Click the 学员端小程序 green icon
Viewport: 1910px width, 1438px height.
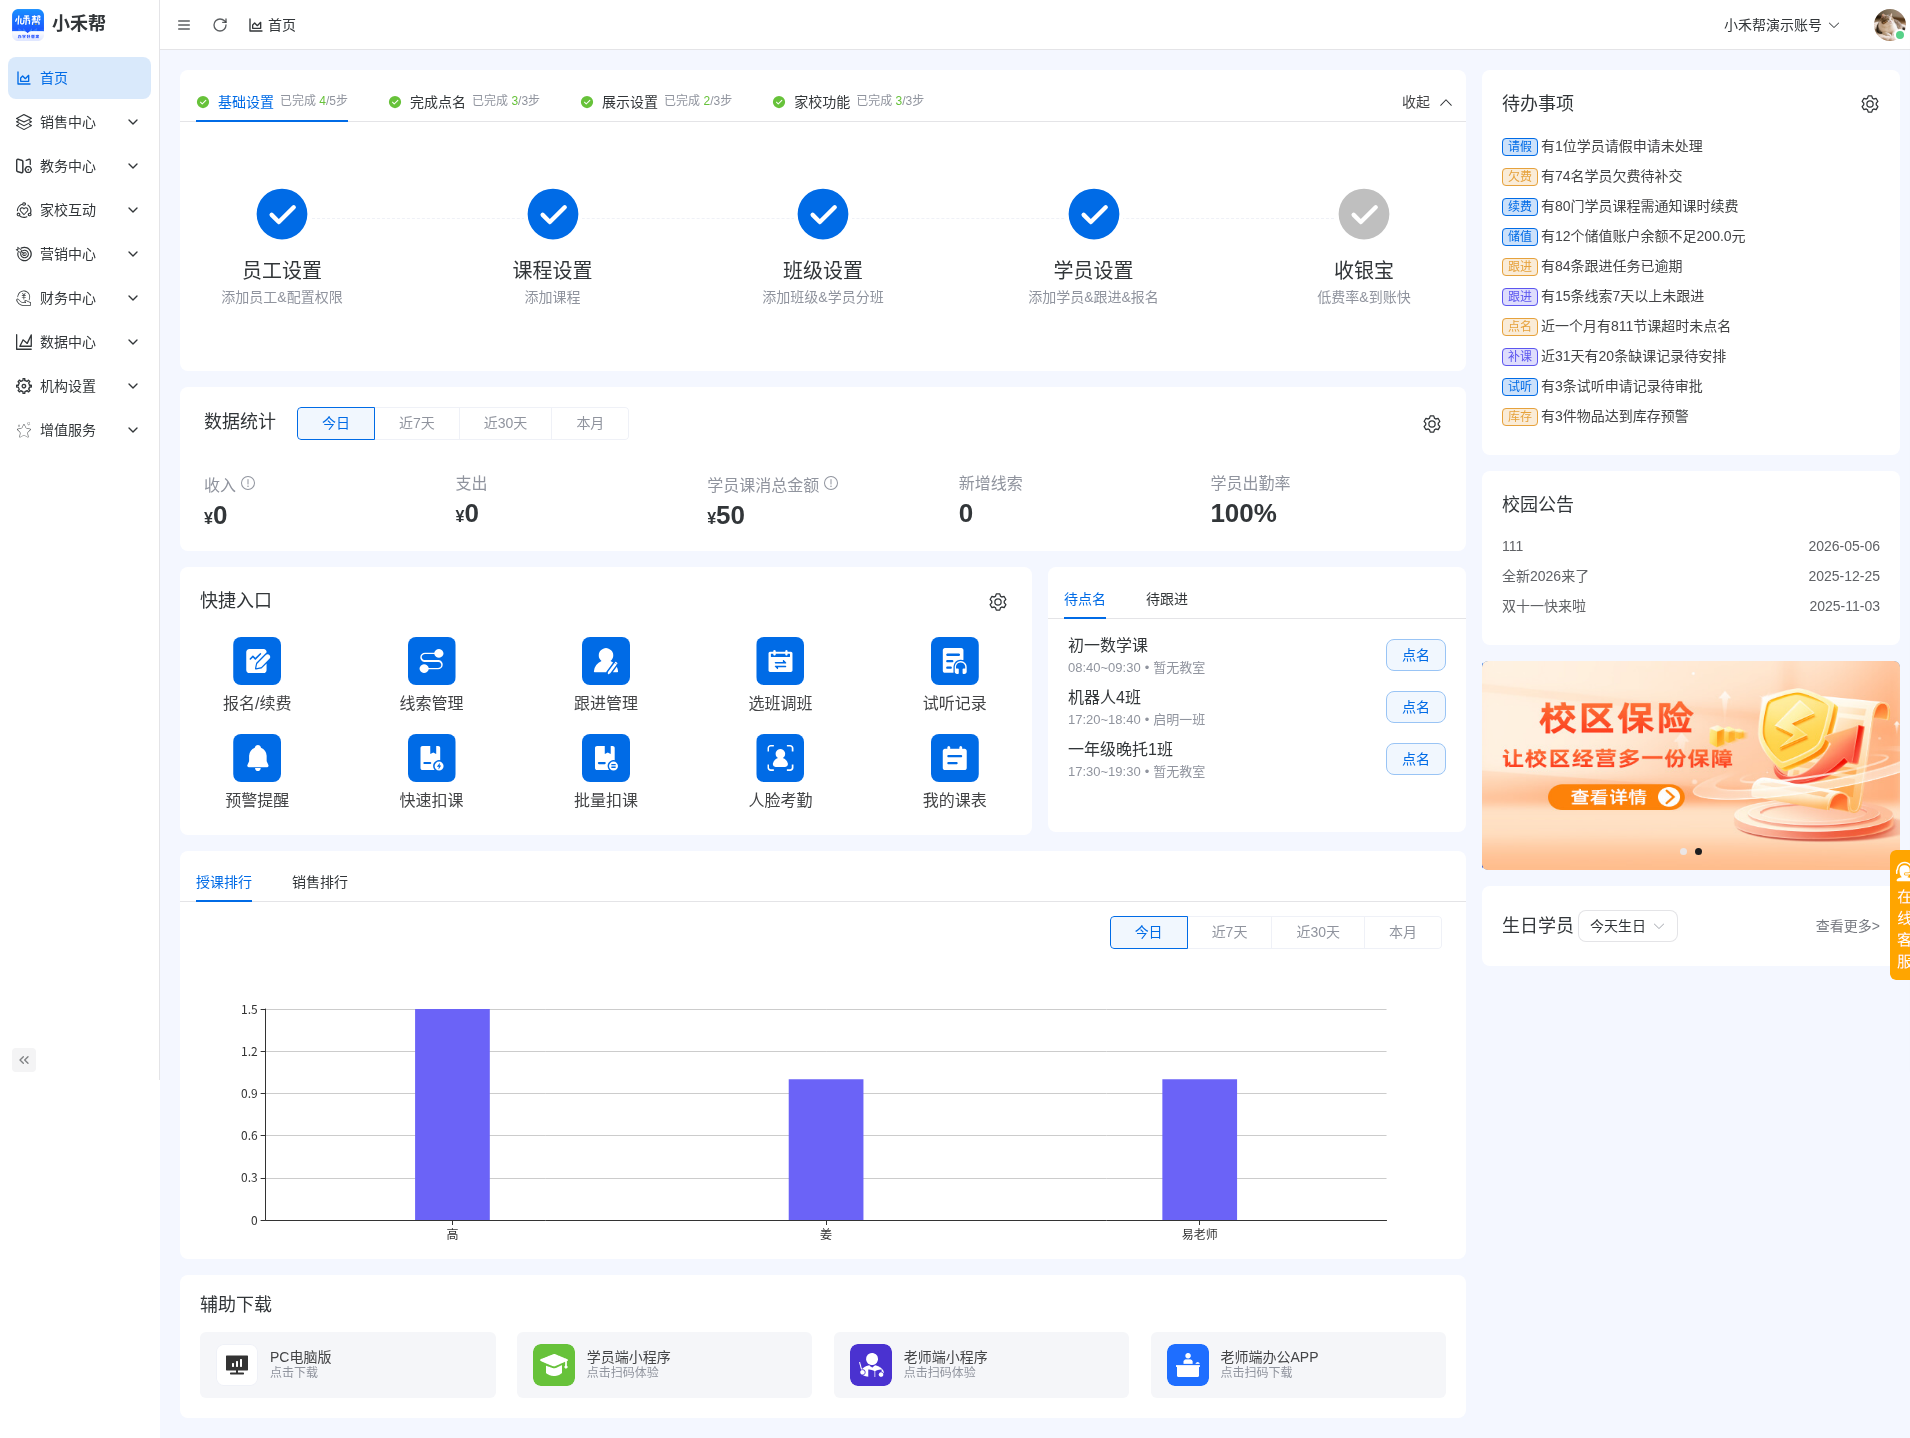553,1365
